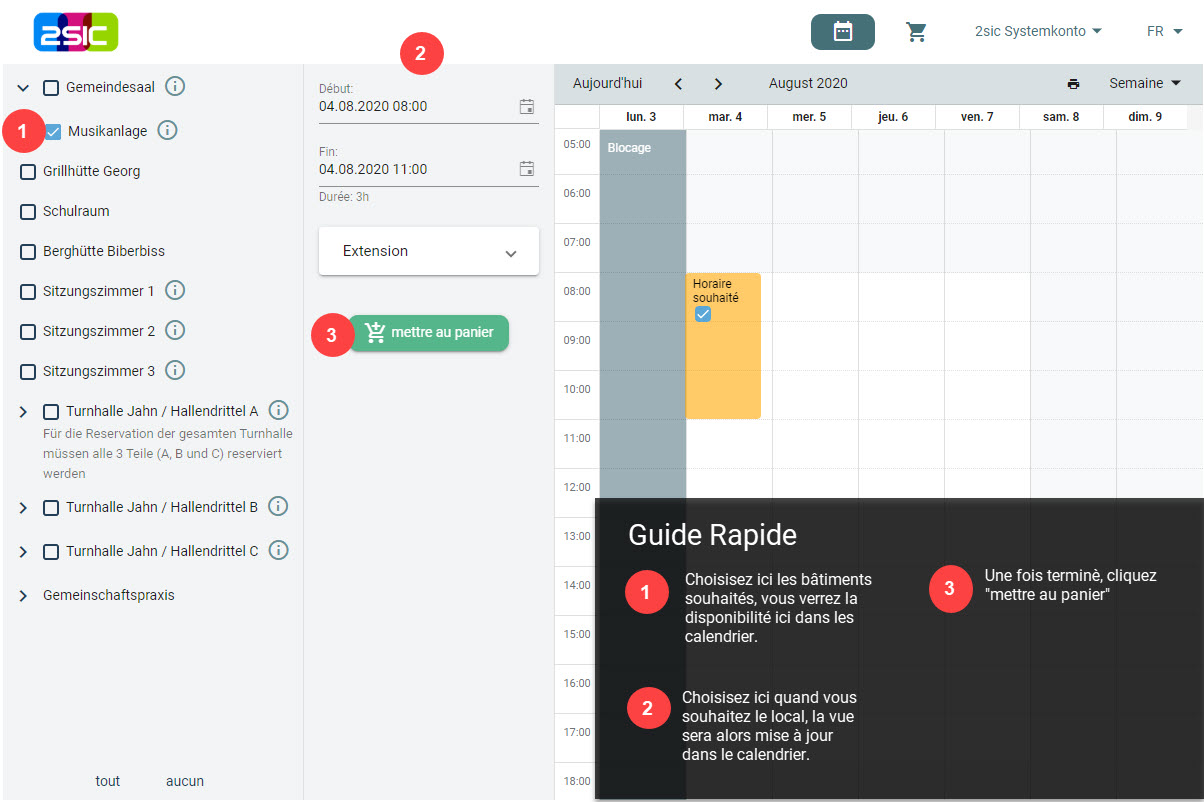
Task: Show info for Gemeindesaal
Action: point(175,87)
